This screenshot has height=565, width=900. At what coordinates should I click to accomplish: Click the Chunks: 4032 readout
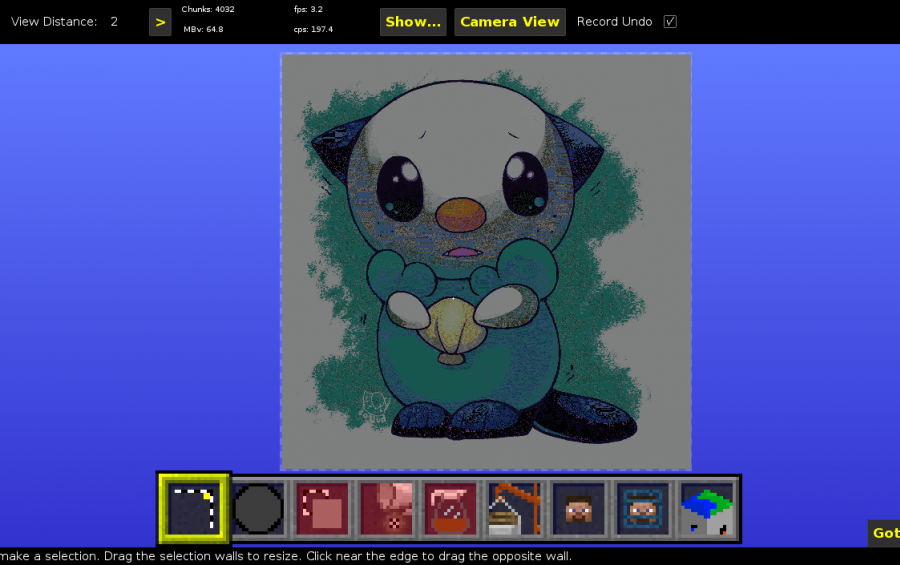(208, 9)
